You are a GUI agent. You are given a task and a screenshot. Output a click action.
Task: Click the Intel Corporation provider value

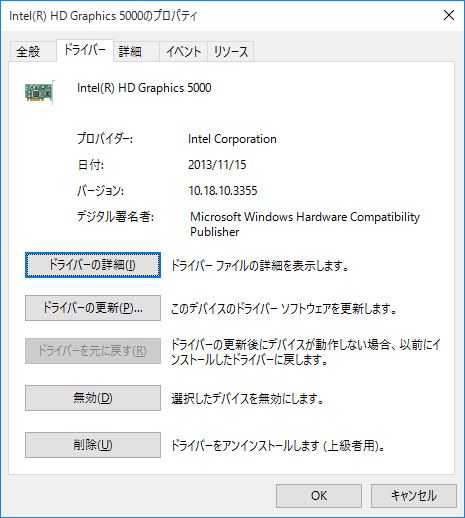coord(232,139)
